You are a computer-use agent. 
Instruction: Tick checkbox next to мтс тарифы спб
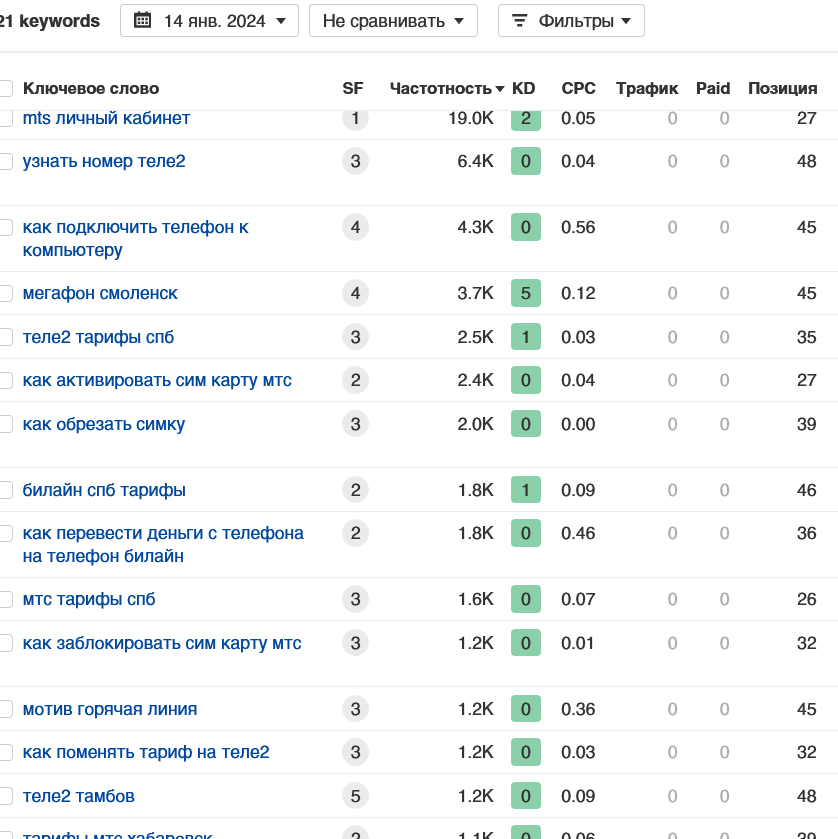click(5, 599)
